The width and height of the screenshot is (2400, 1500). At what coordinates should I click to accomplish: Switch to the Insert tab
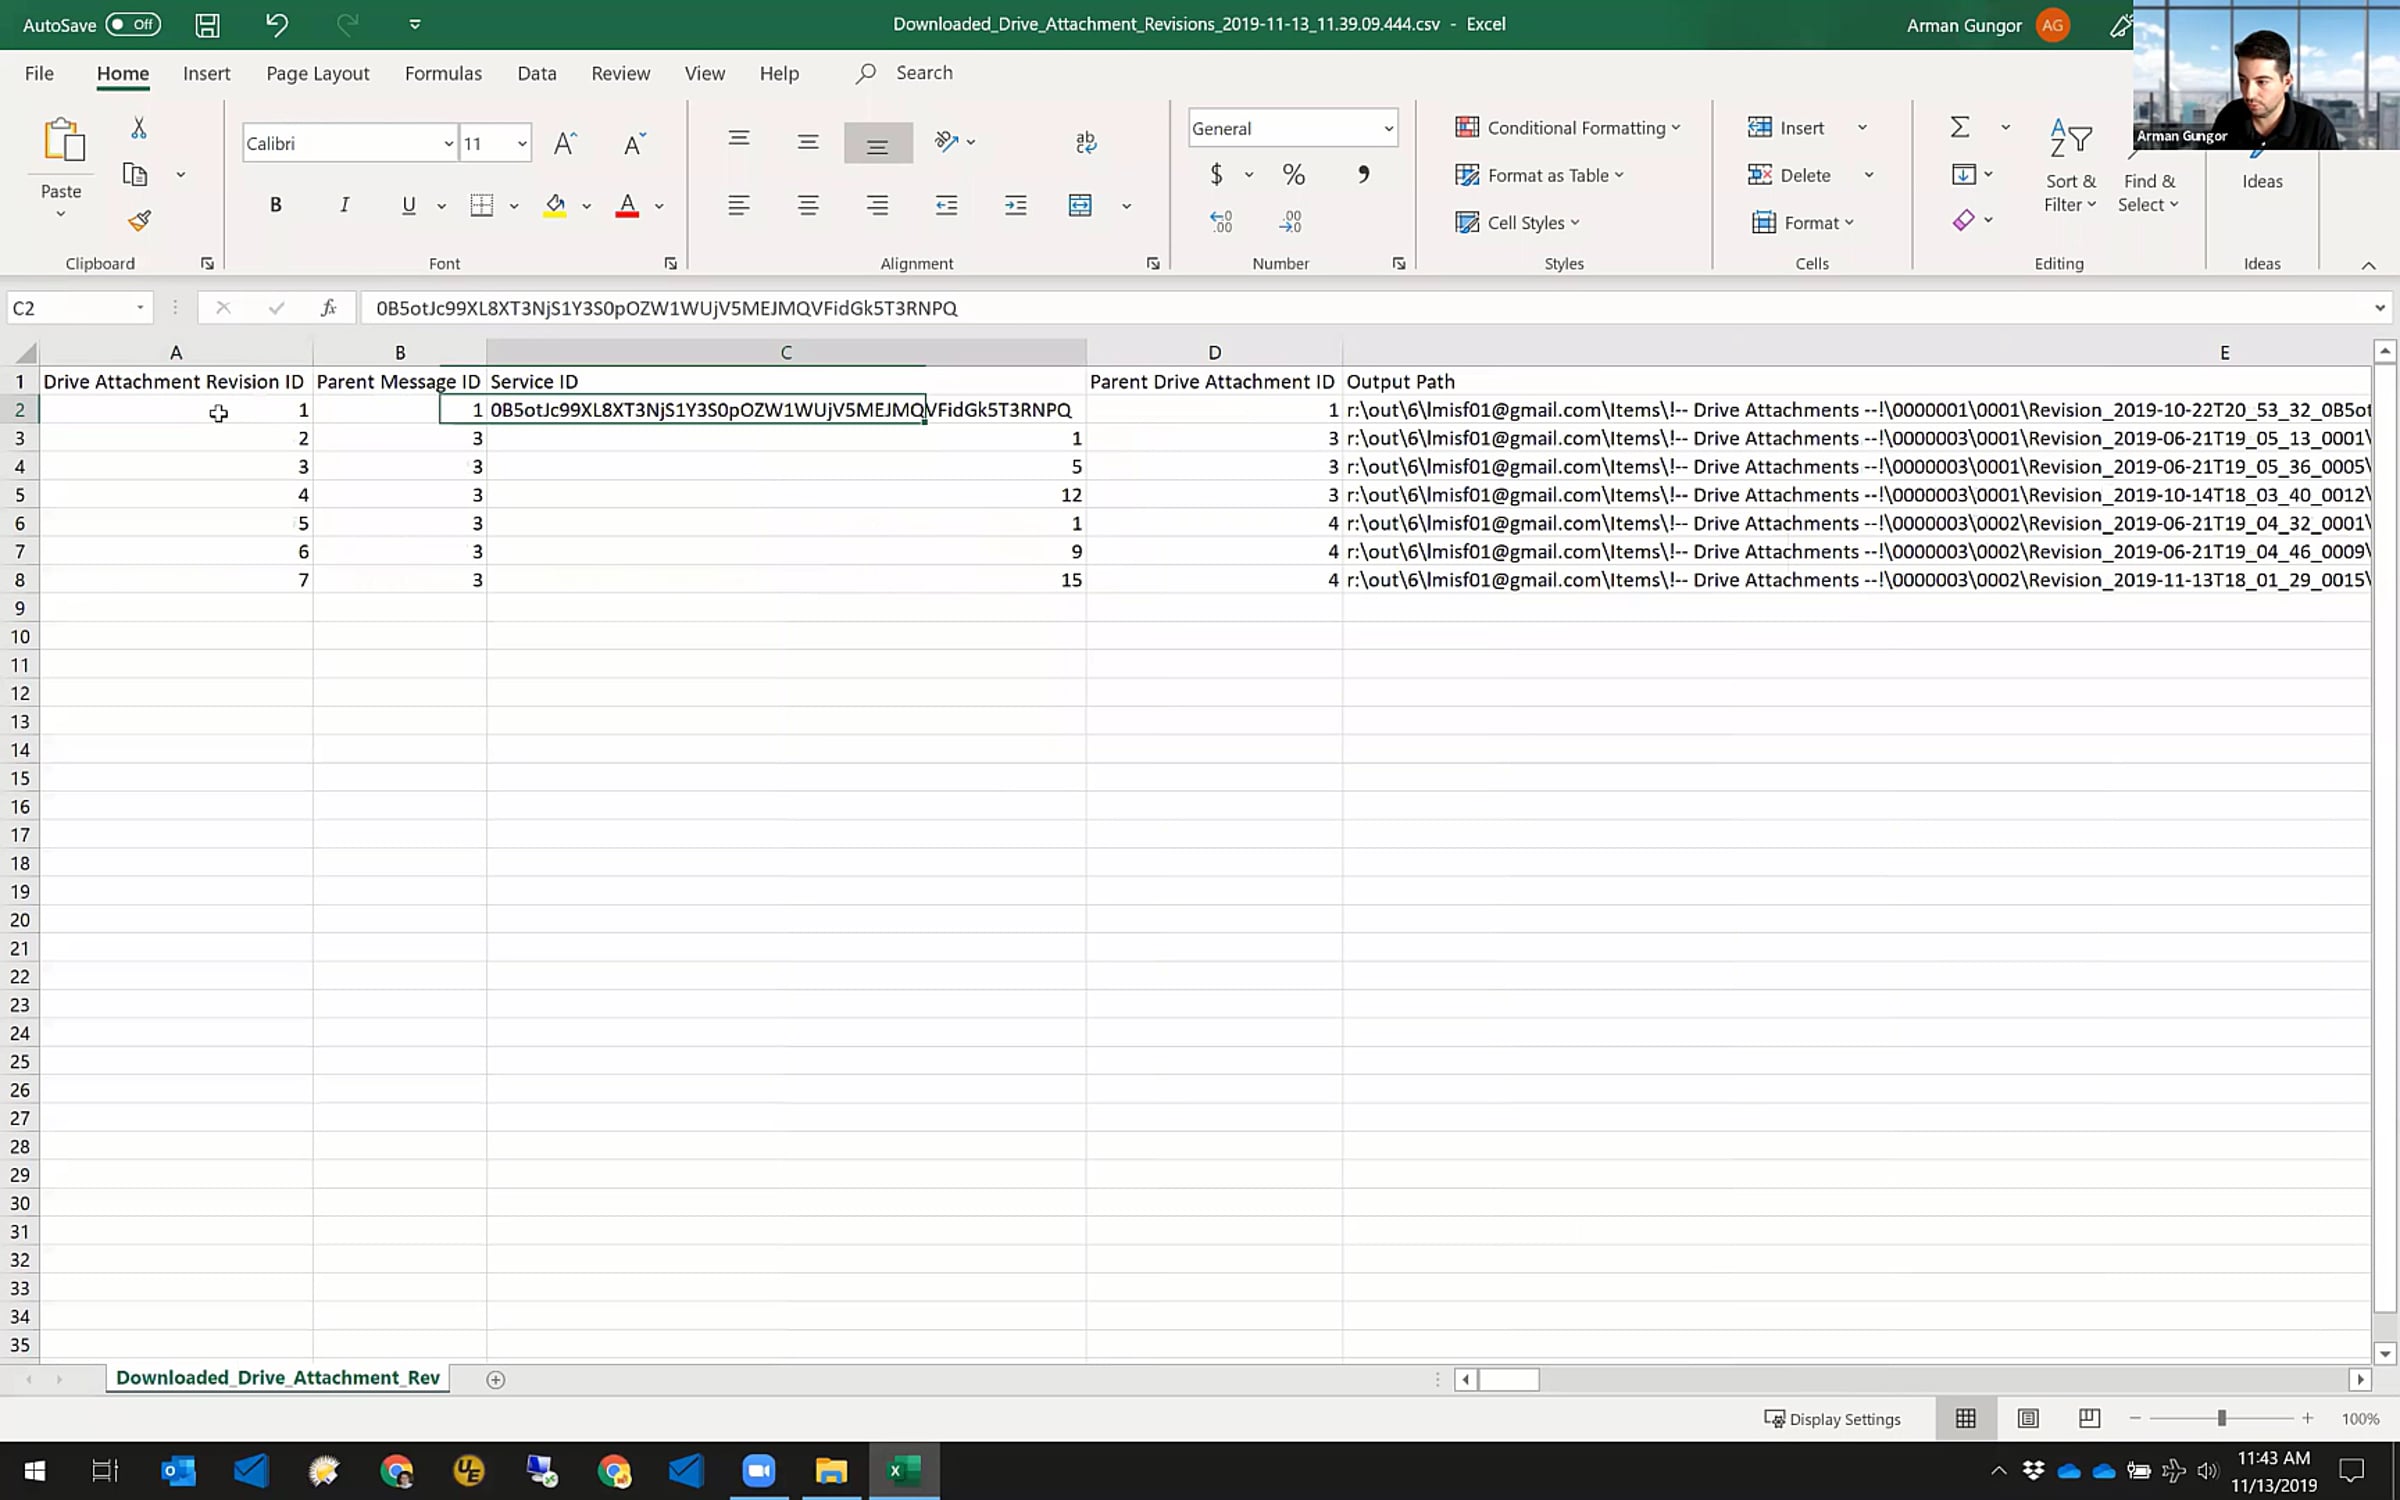[206, 73]
